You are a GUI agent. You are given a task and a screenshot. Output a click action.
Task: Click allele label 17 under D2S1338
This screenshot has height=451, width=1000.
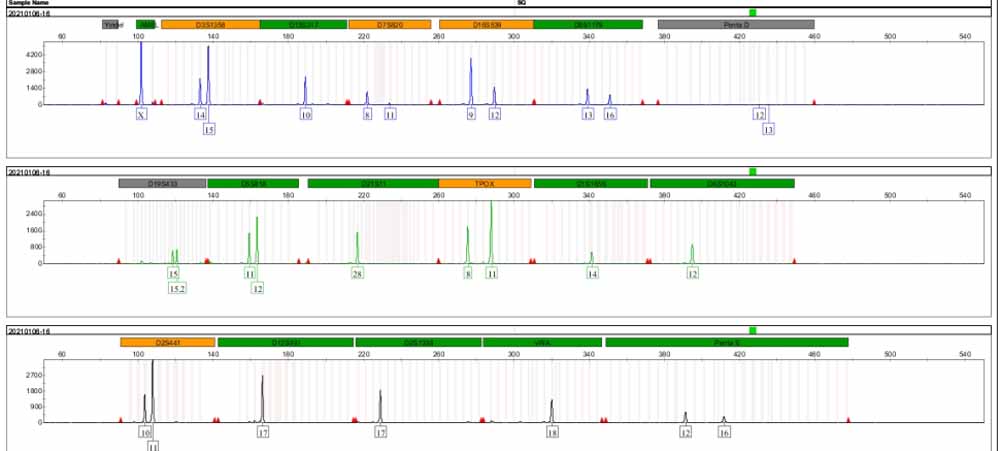tap(381, 433)
